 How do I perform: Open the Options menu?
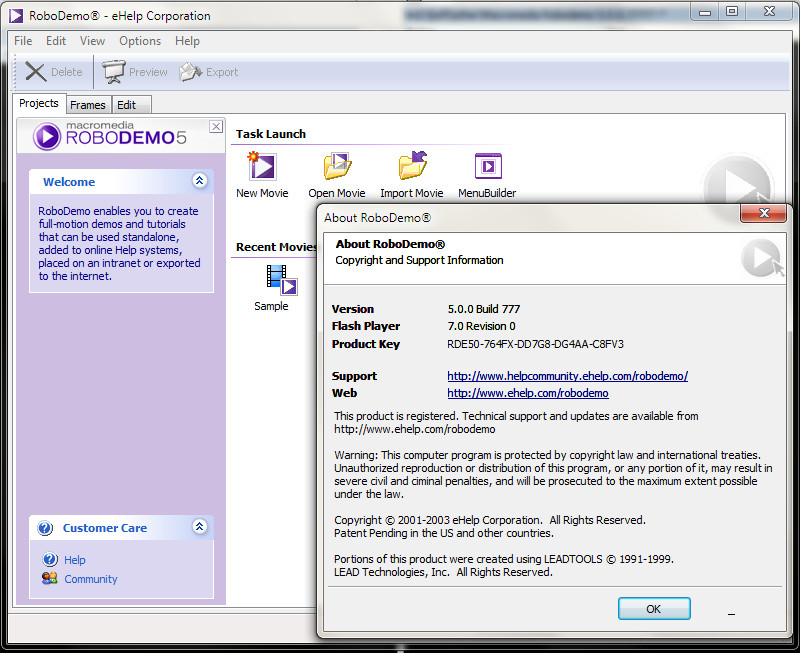(140, 41)
